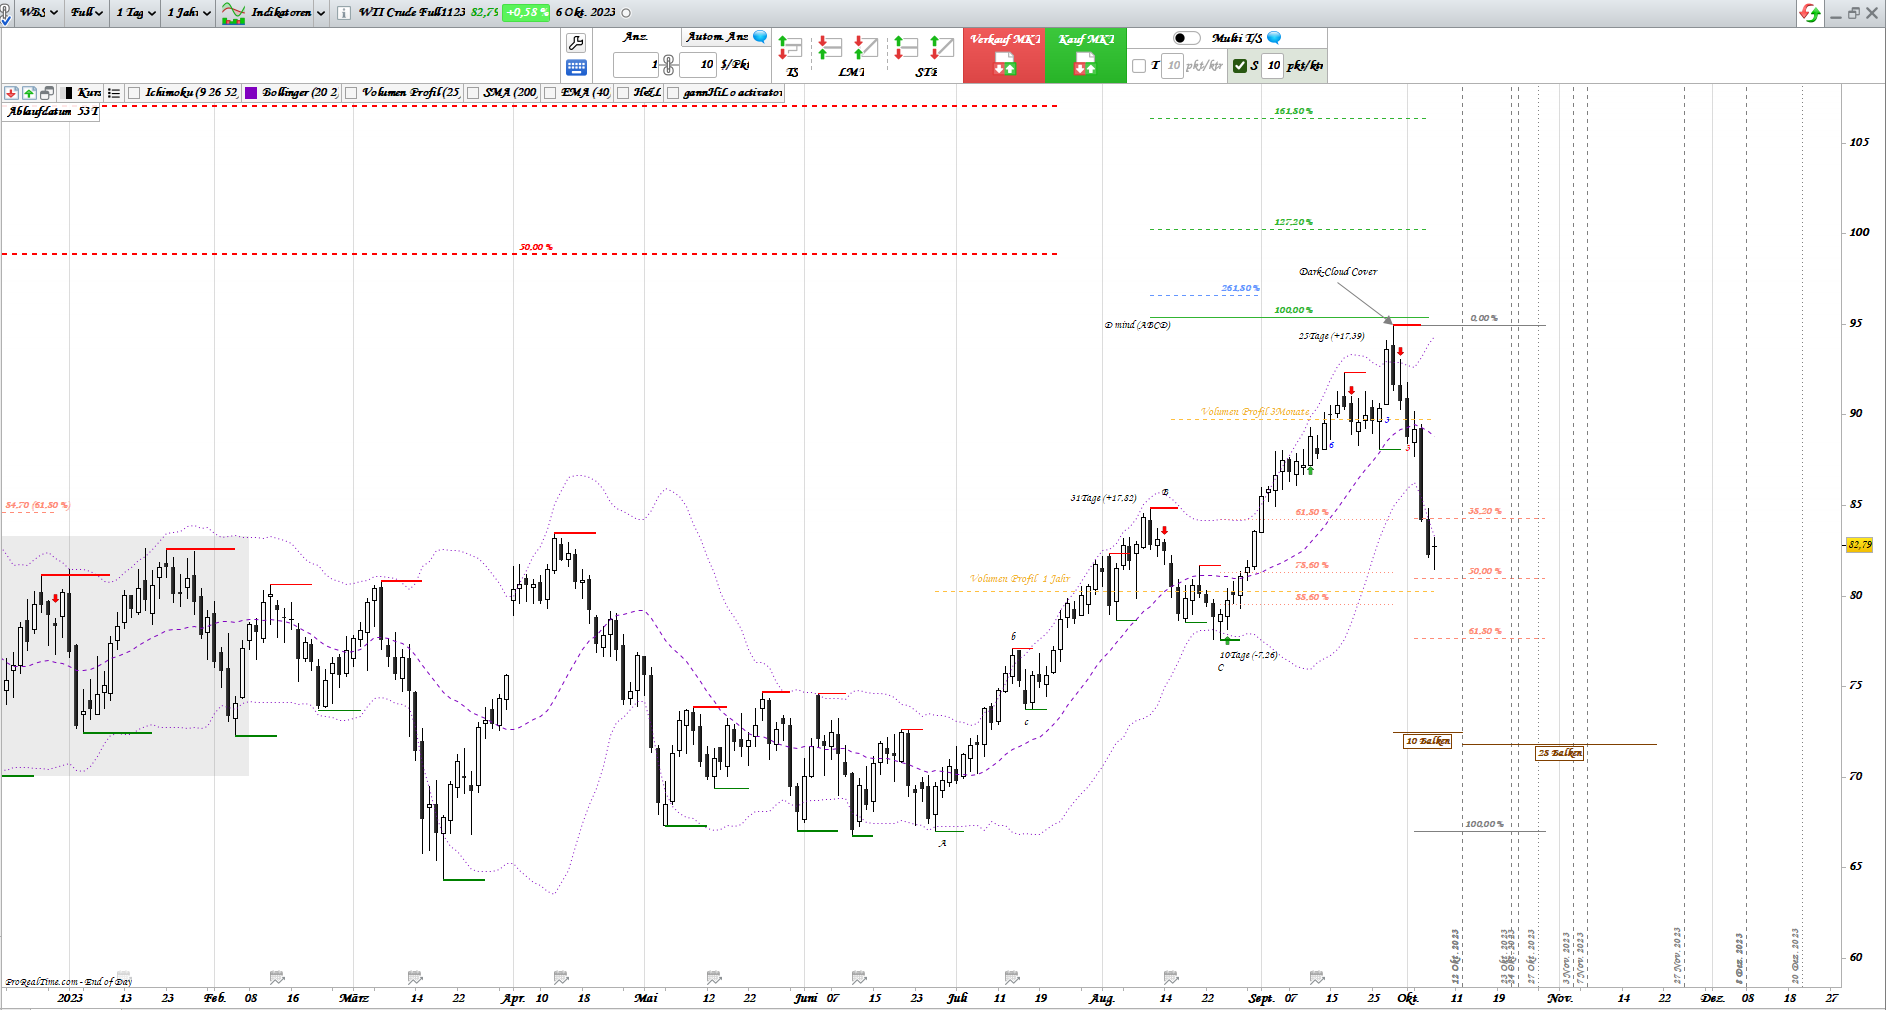Click the Bollinger (20 2 indicator label

[300, 93]
